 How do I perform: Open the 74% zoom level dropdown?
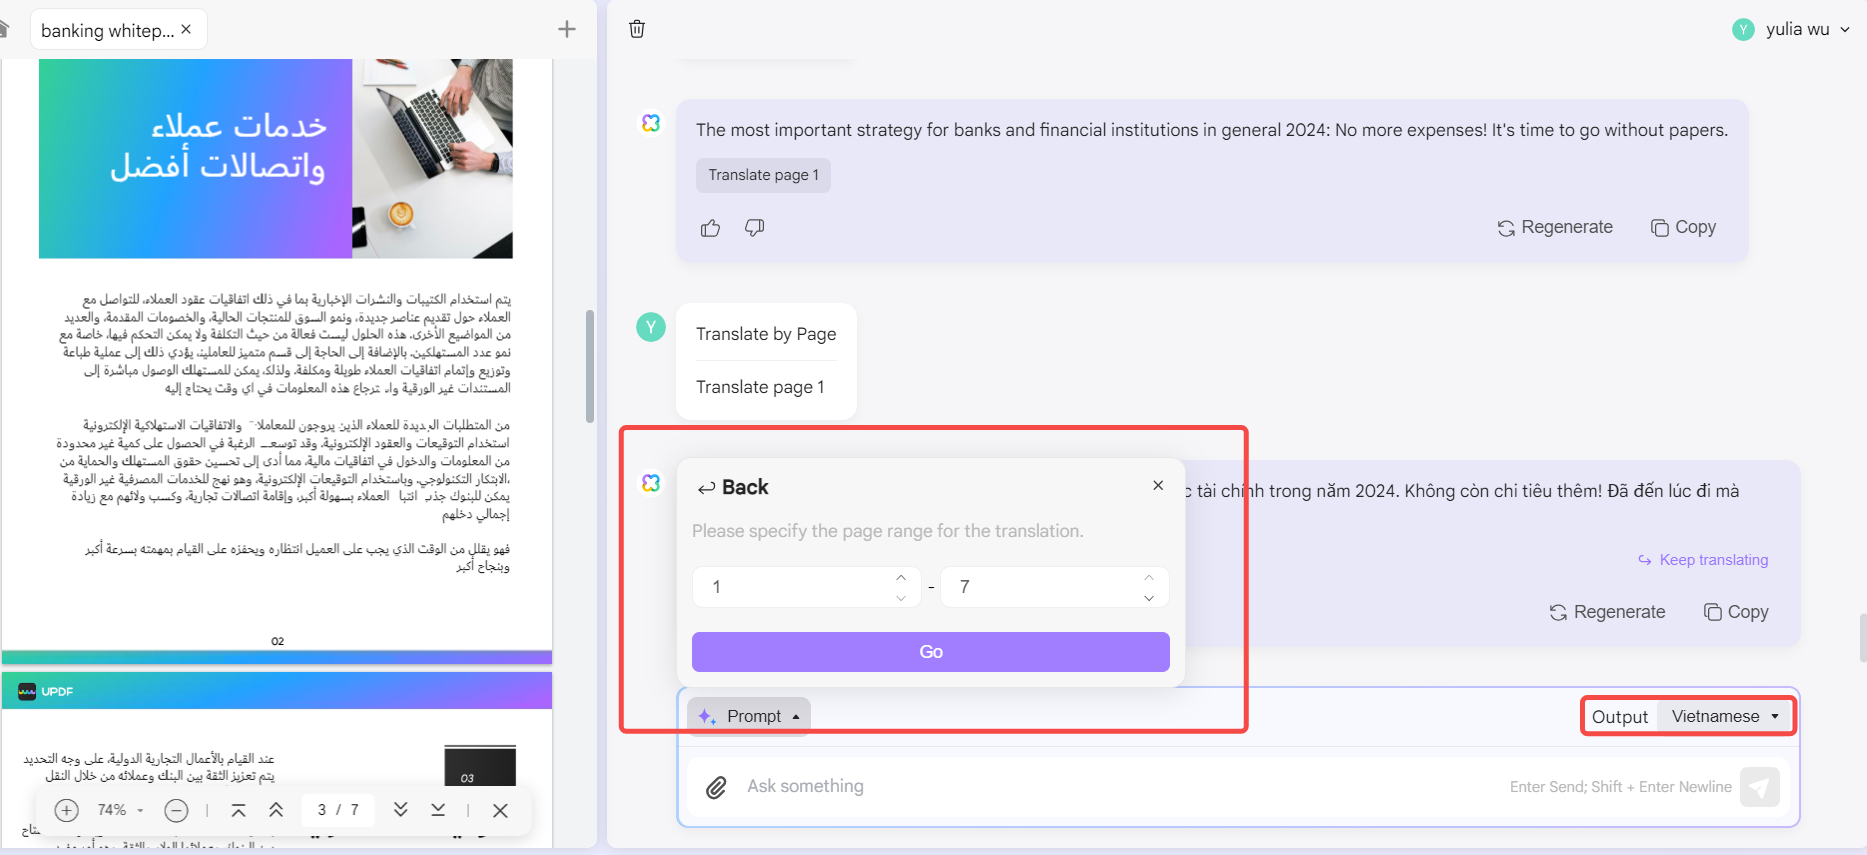coord(121,810)
